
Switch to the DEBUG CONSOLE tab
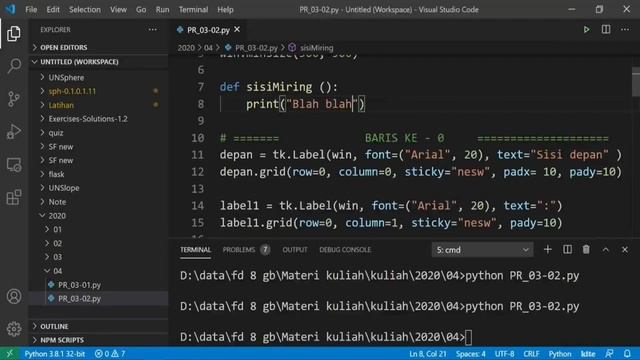pyautogui.click(x=345, y=249)
